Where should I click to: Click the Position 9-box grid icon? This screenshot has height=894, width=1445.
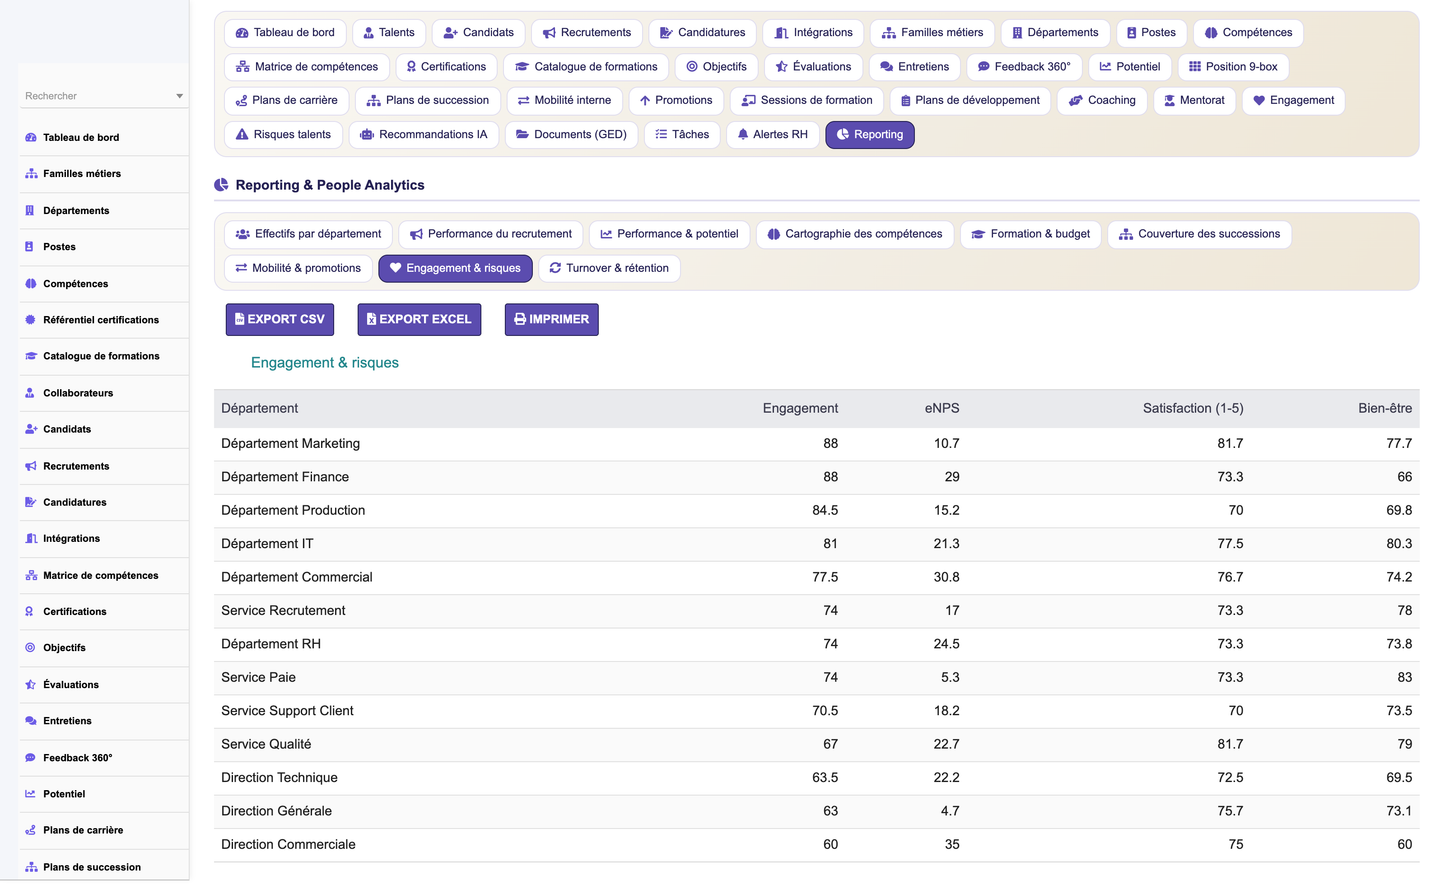(1195, 67)
